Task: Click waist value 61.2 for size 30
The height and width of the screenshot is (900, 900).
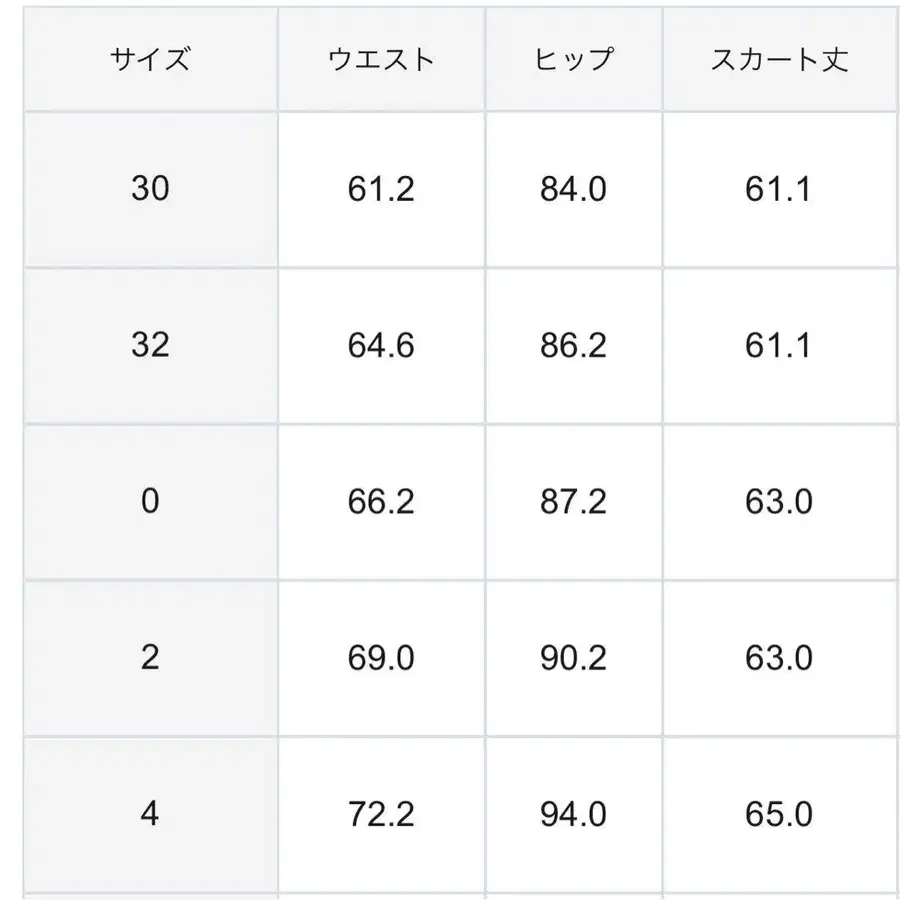Action: pyautogui.click(x=381, y=189)
